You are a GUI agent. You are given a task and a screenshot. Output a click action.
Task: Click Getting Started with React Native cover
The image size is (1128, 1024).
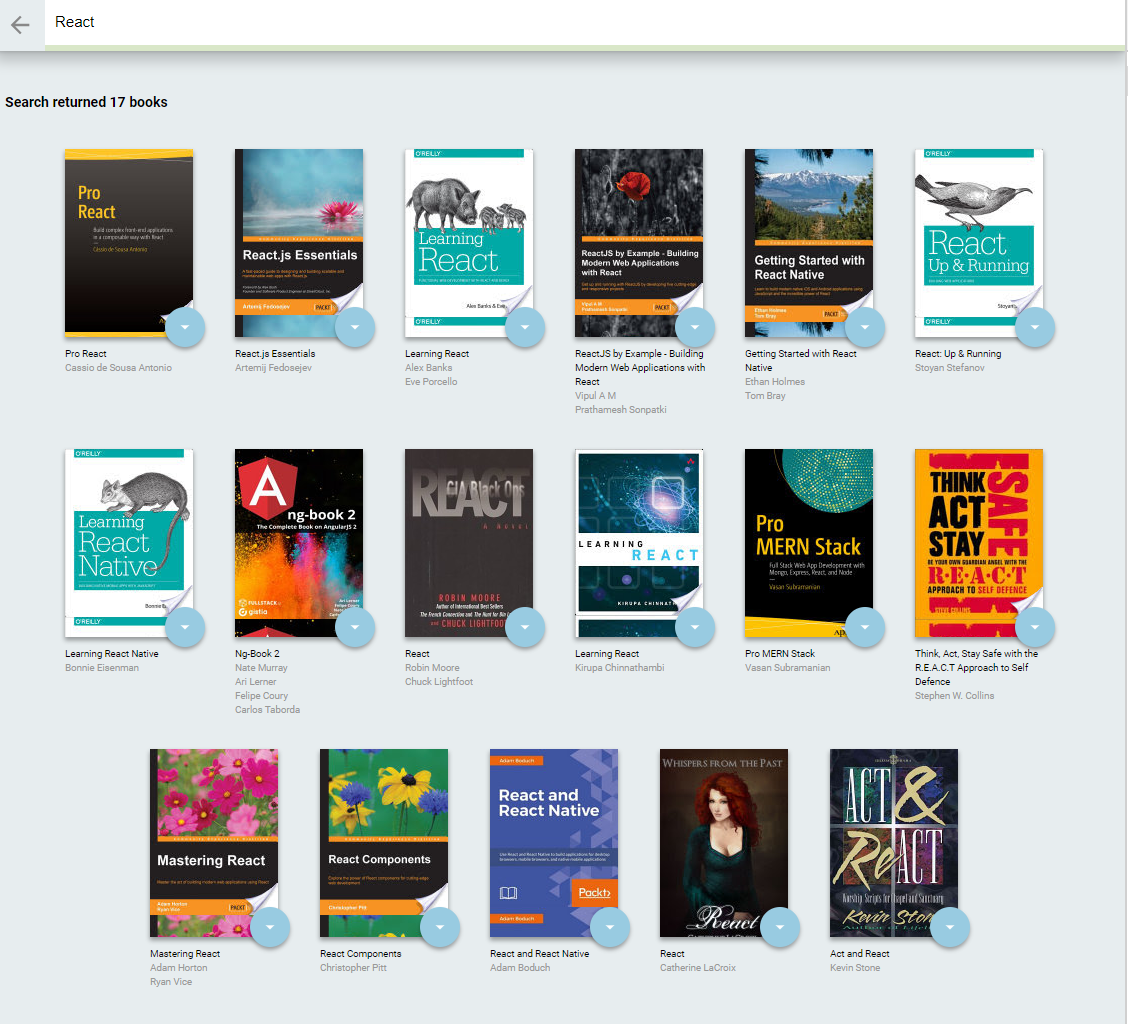pos(809,243)
